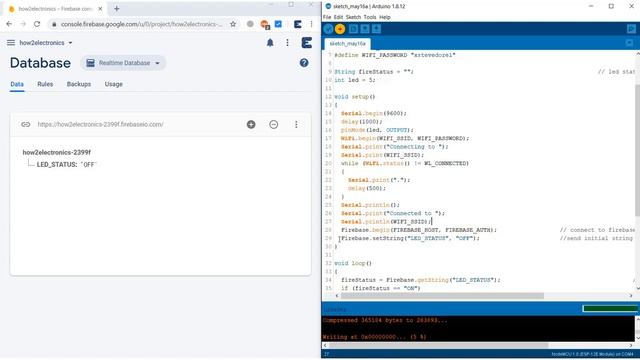640x360 pixels.
Task: Click the "void setup()" code line
Action: [x=355, y=97]
